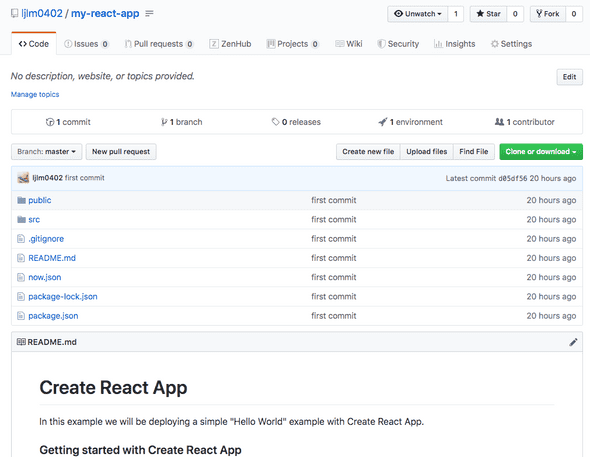Click the New pull request button
Screen dimensions: 590x457
pyautogui.click(x=121, y=152)
